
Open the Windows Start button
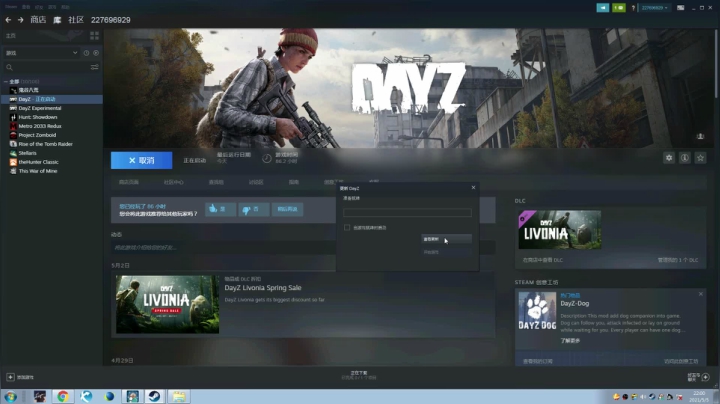(11, 397)
